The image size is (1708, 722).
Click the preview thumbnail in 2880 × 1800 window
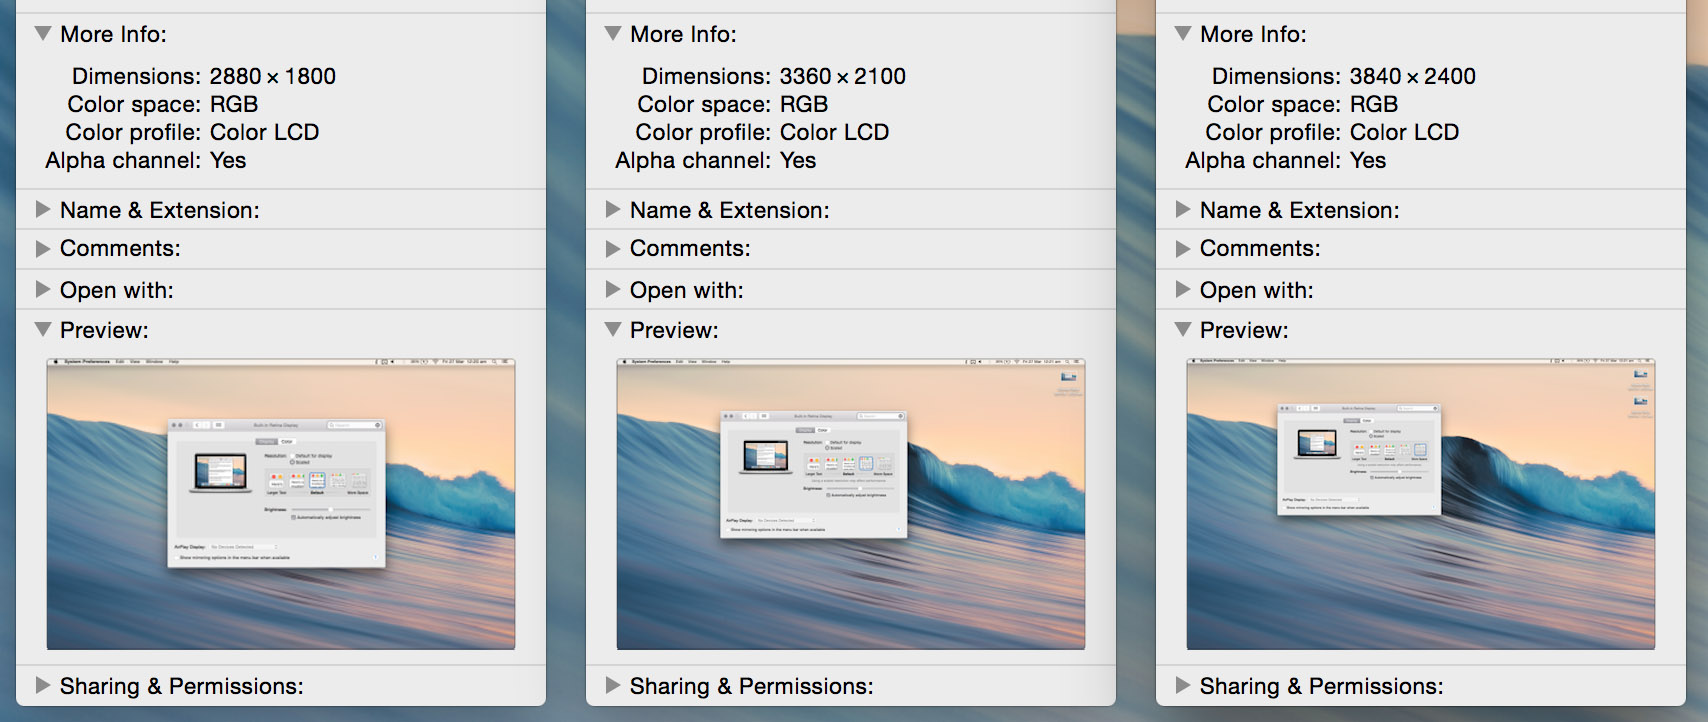point(281,504)
